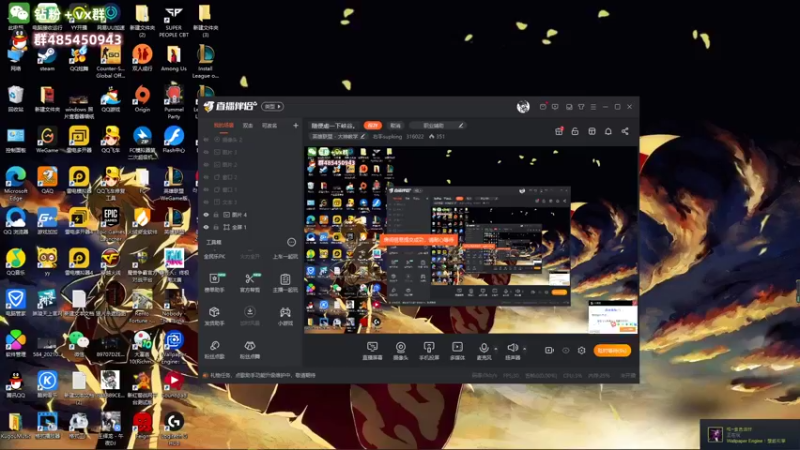800x450 pixels.
Task: Select the 全屏 1 source row
Action: [251, 227]
